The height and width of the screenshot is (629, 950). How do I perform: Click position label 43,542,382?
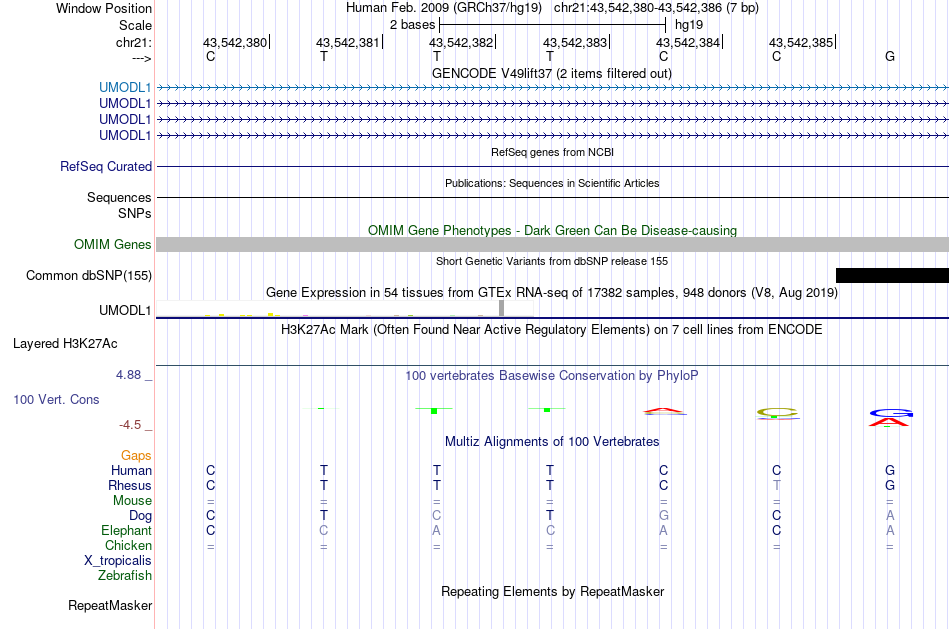pyautogui.click(x=461, y=42)
